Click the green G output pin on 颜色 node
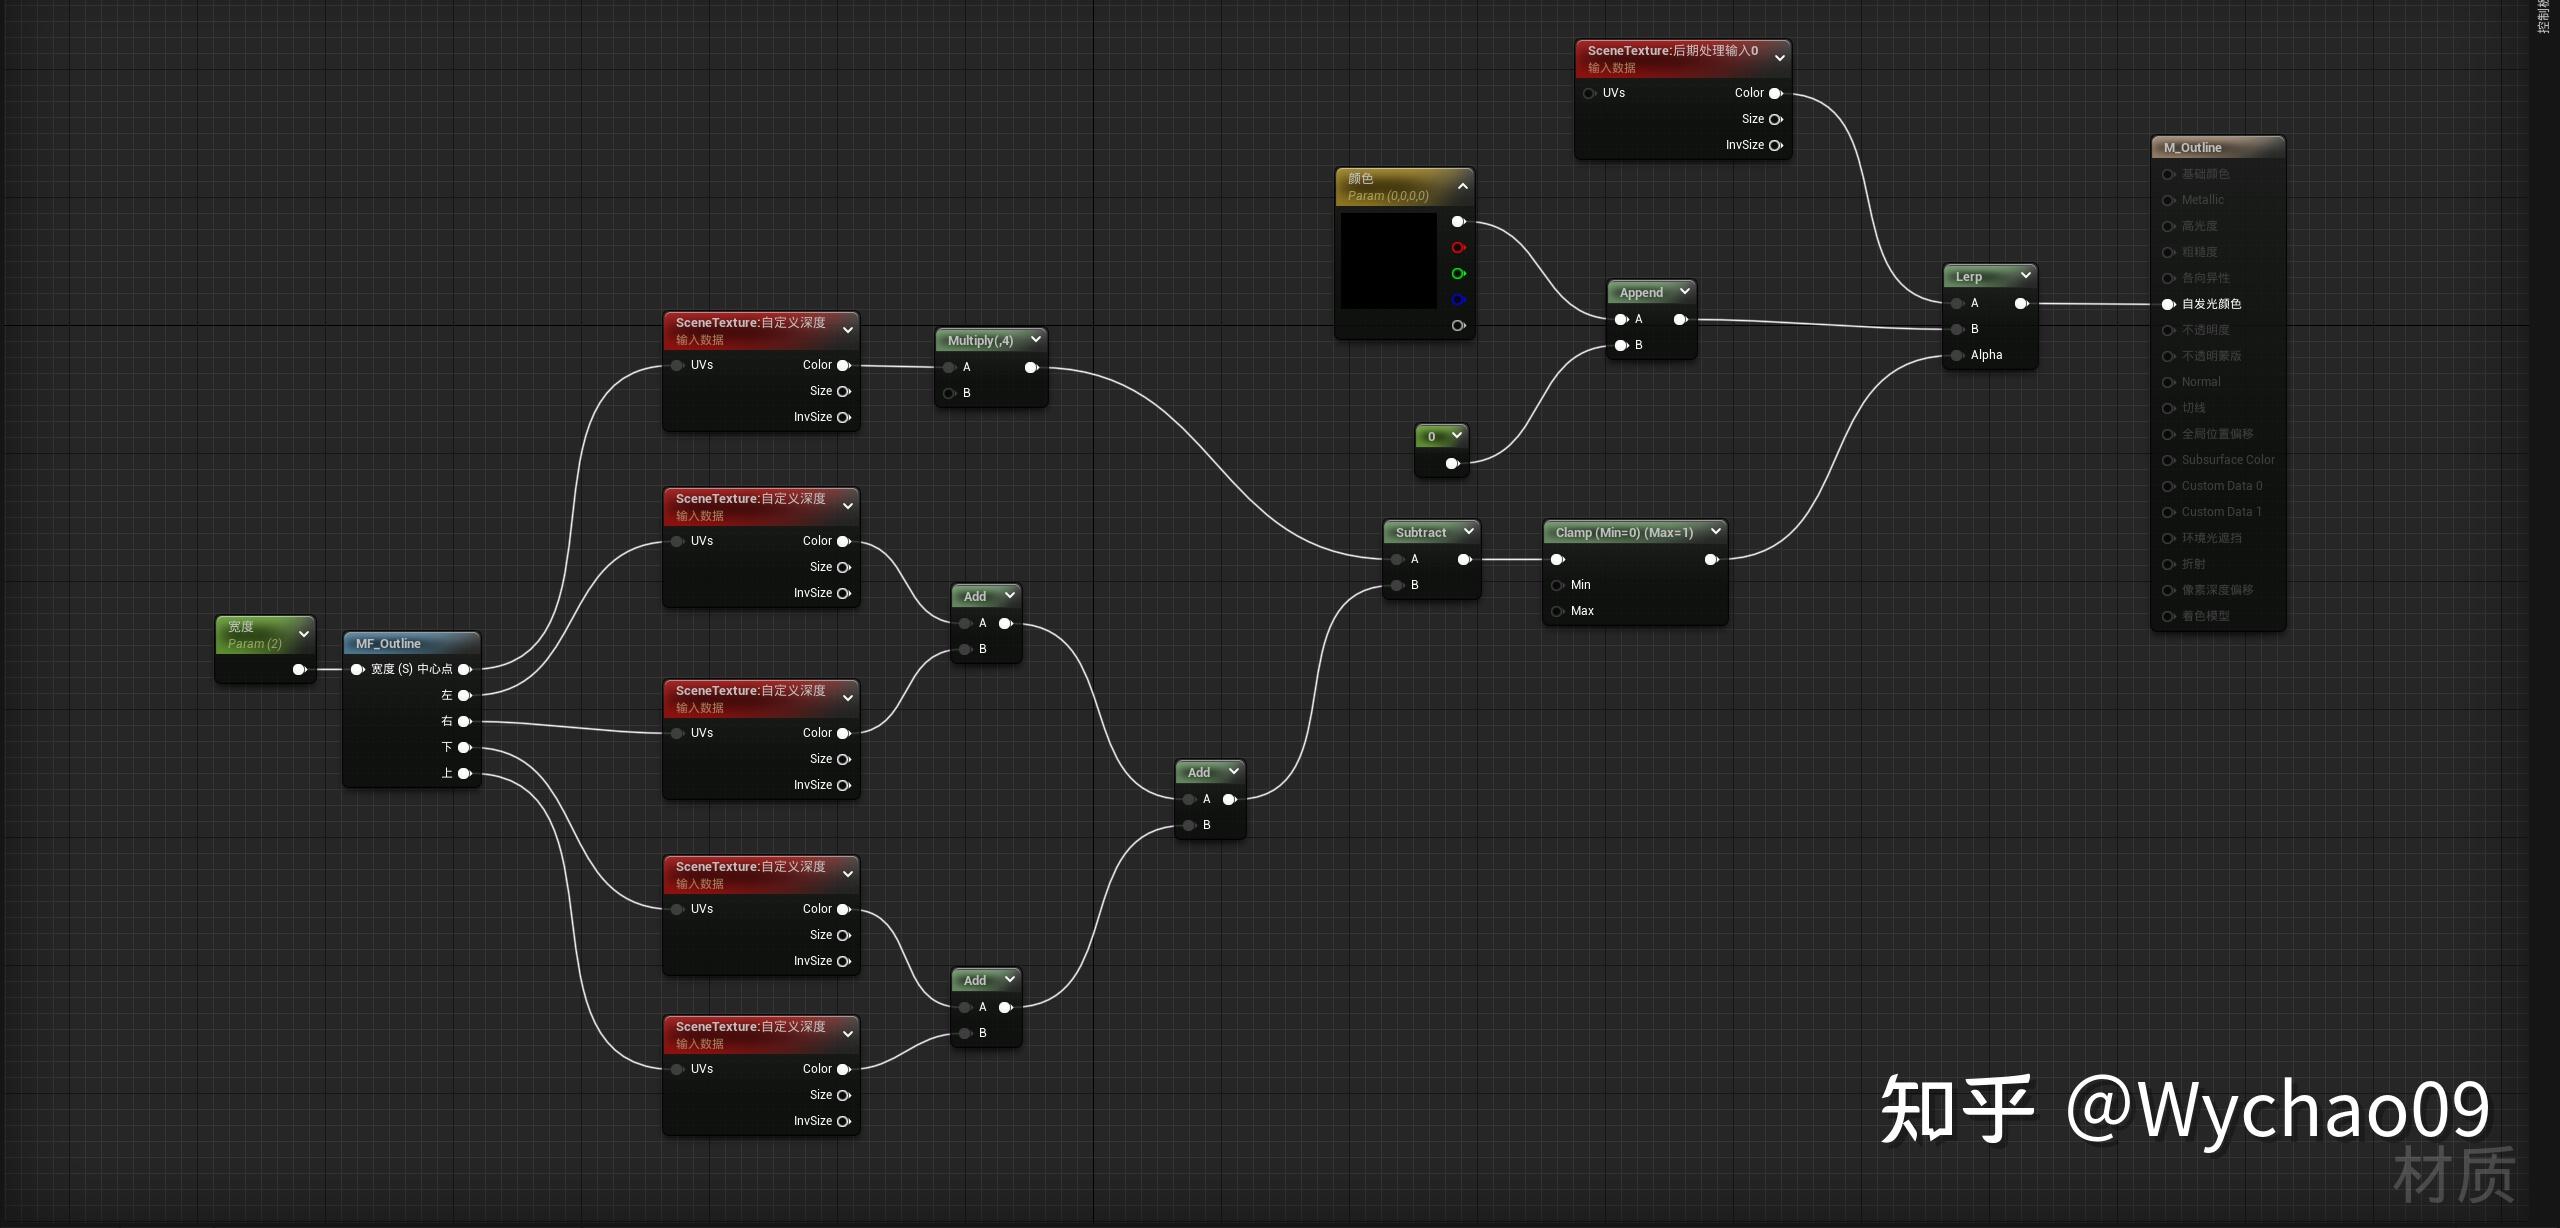The image size is (2560, 1228). (1459, 273)
